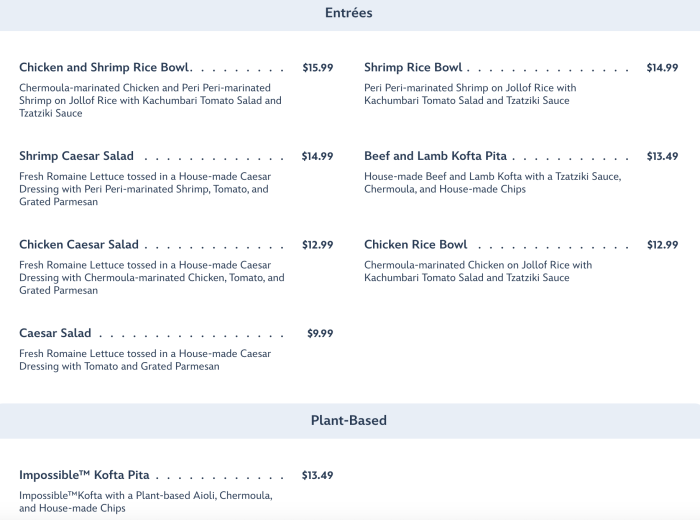
Task: Click the Chicken Caesar Salad $12.99 price
Action: tap(317, 245)
